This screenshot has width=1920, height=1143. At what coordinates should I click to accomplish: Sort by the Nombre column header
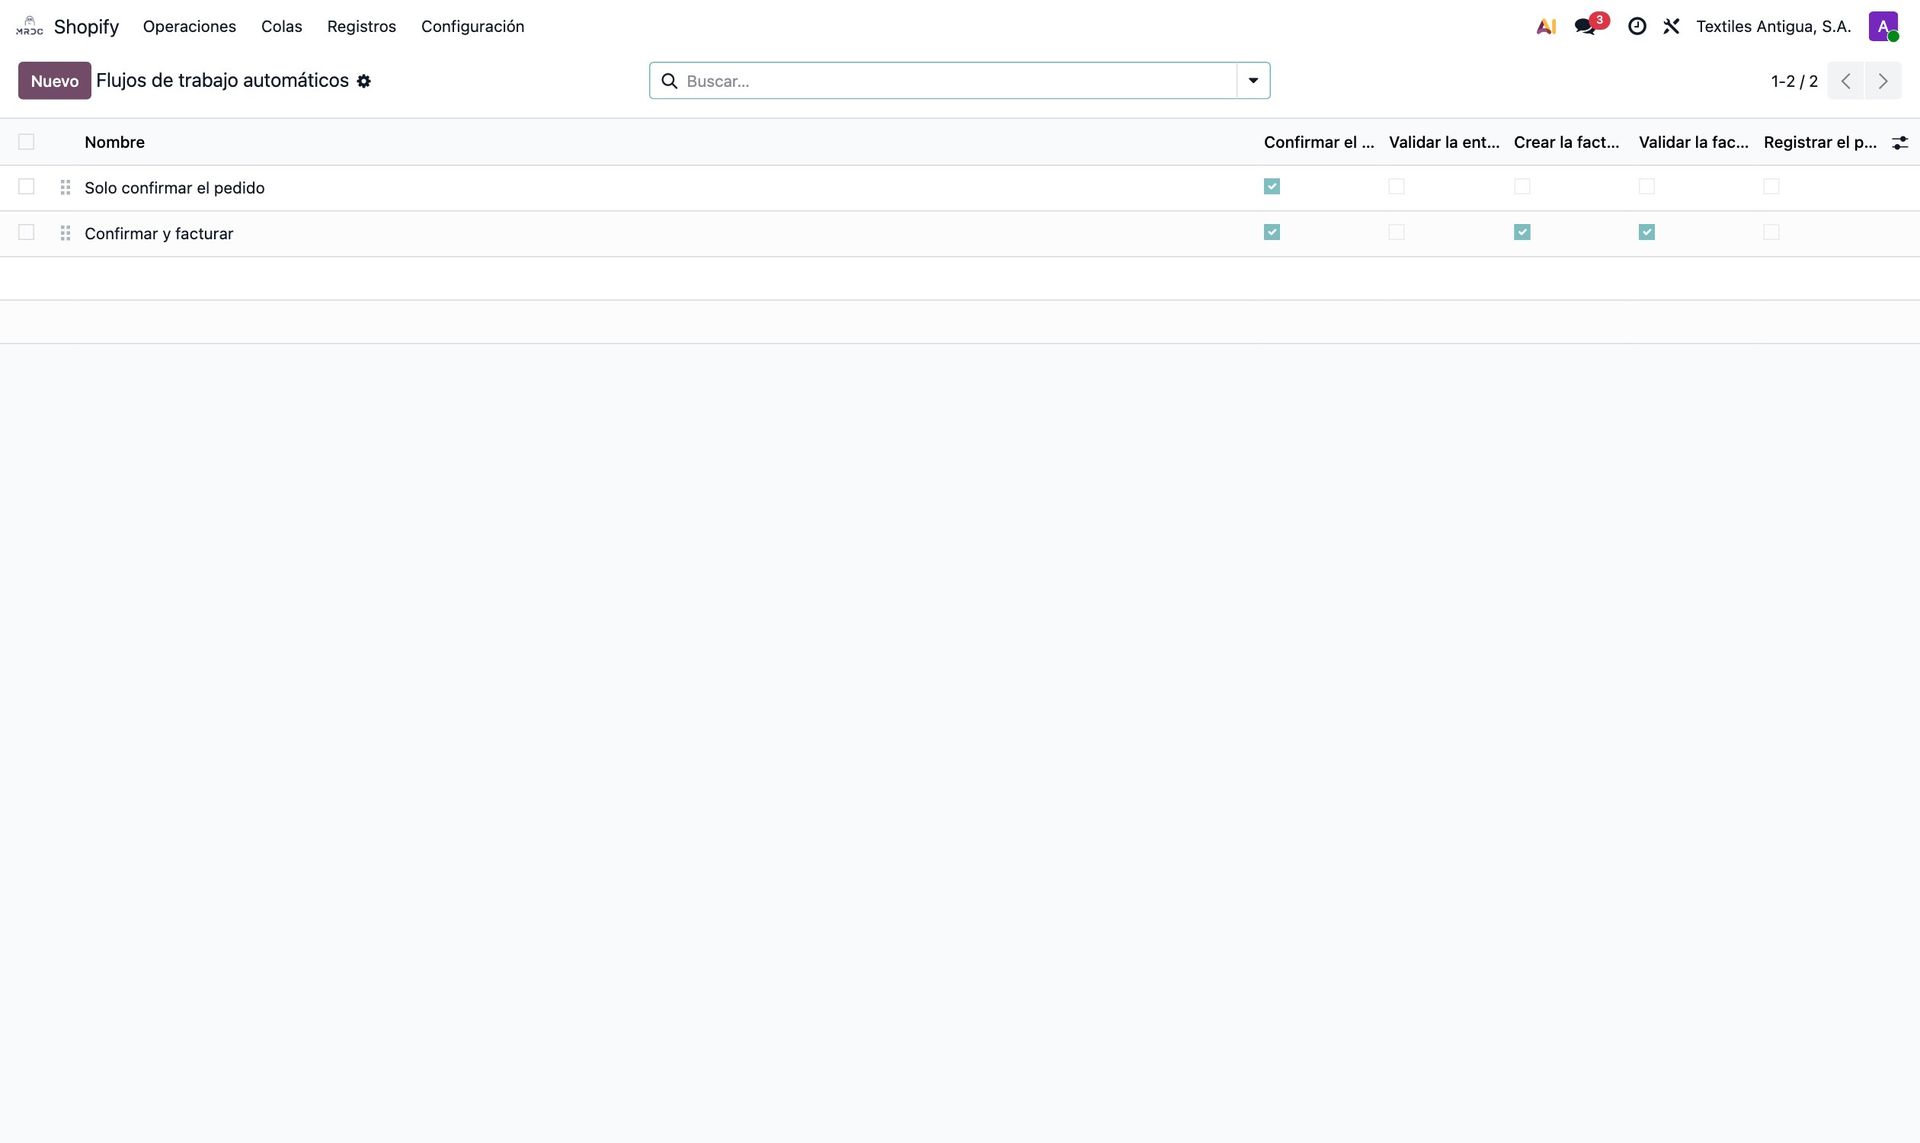[x=115, y=142]
